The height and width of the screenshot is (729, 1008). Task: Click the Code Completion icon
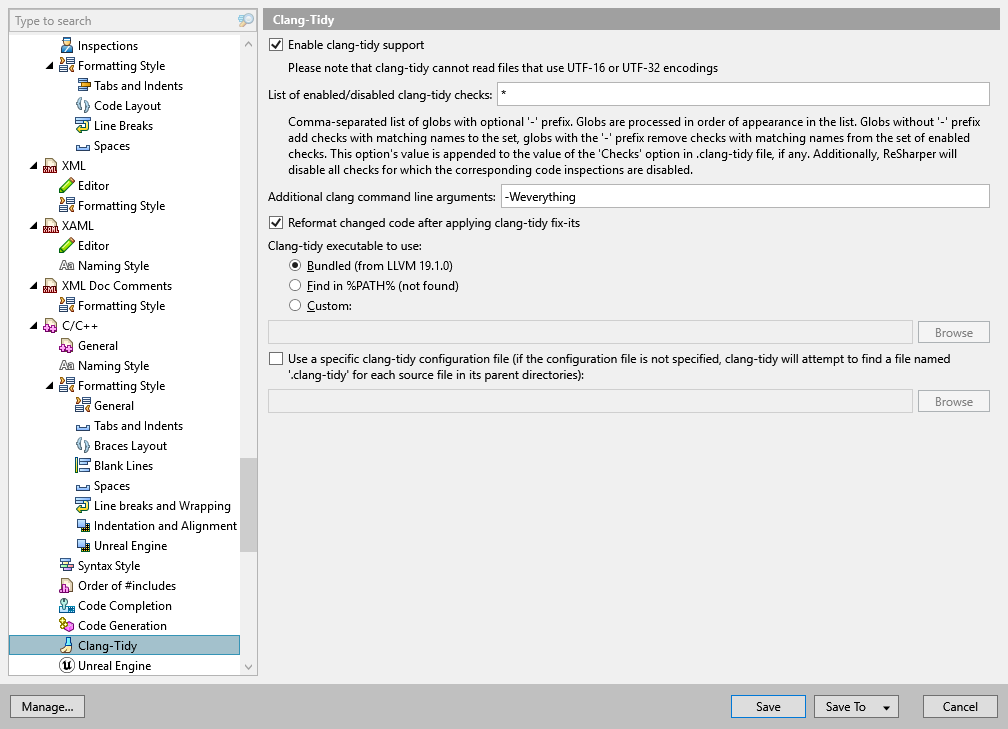pyautogui.click(x=66, y=605)
